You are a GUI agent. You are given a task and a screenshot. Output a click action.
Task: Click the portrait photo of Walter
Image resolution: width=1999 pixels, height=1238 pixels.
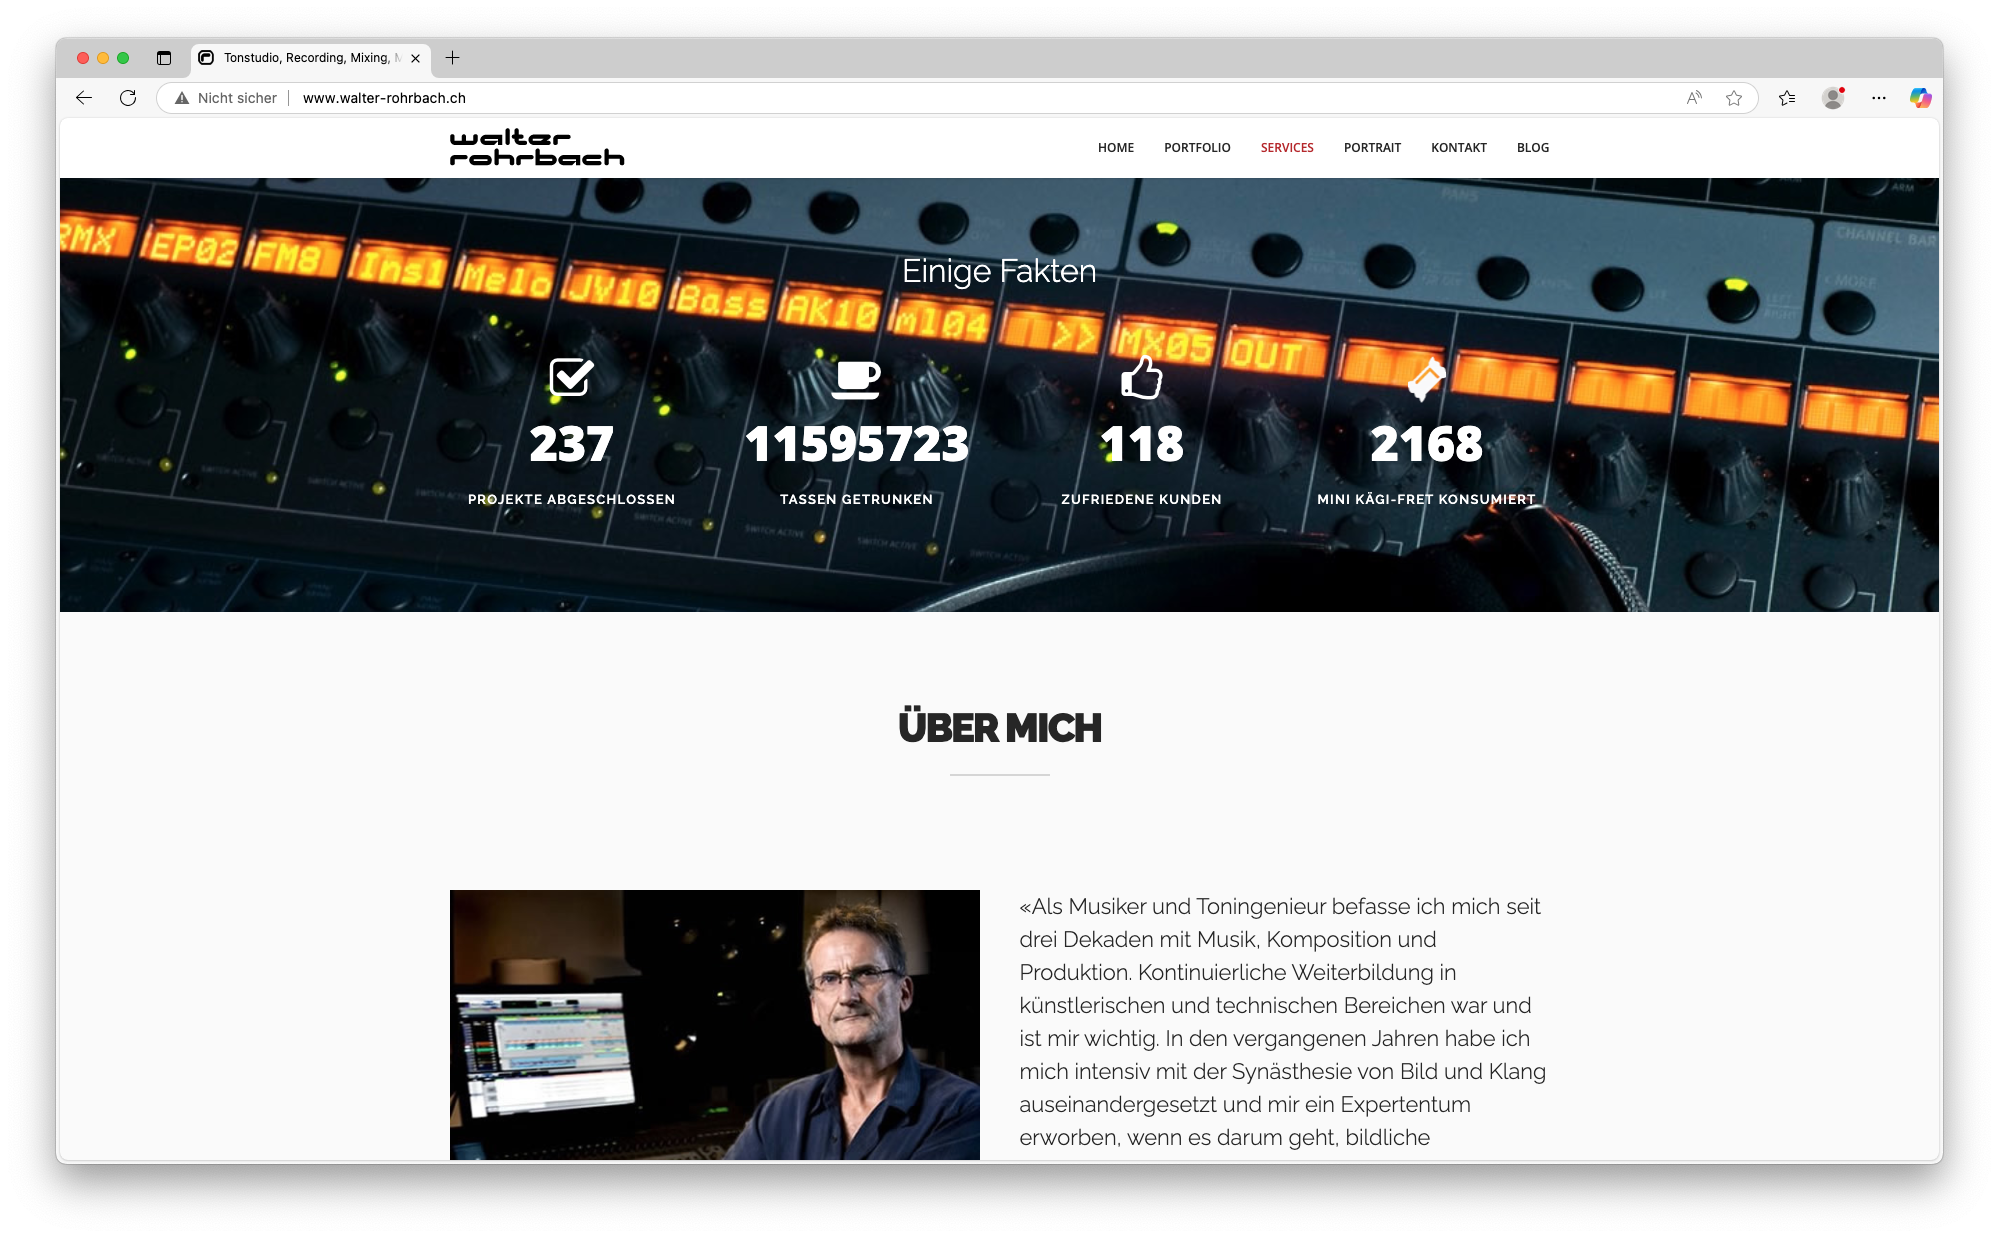tap(714, 1024)
